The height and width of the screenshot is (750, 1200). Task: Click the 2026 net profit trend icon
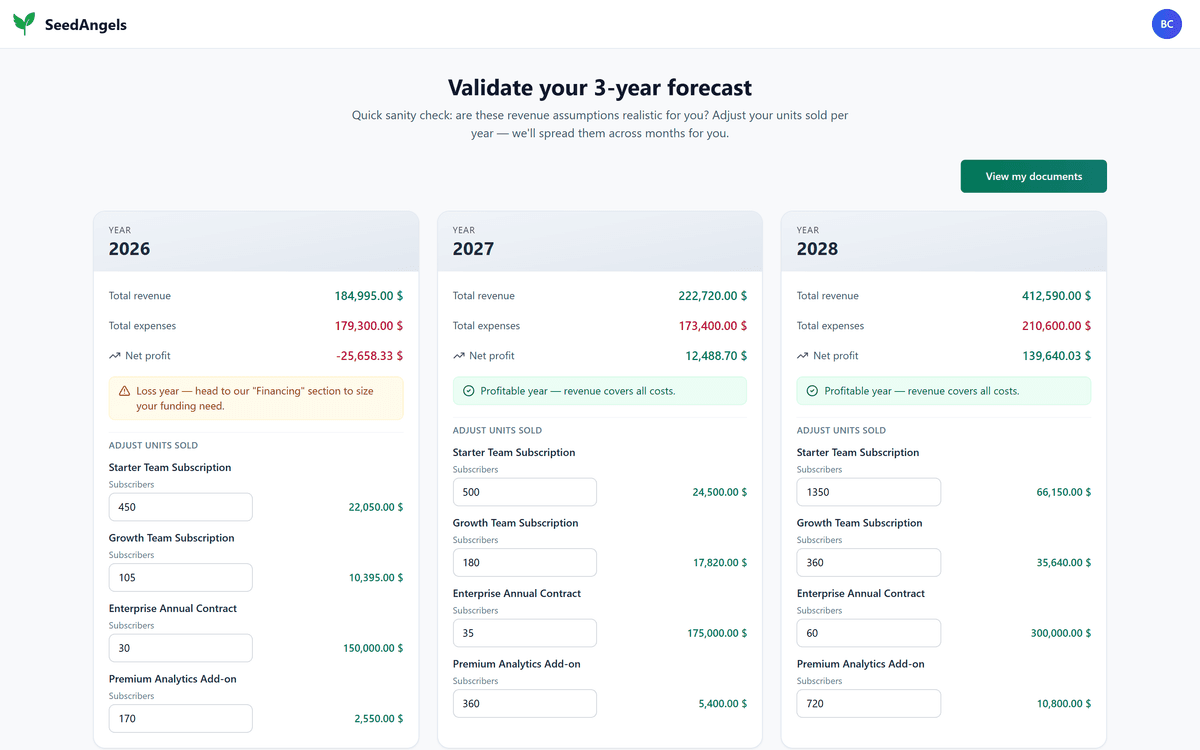click(x=115, y=356)
